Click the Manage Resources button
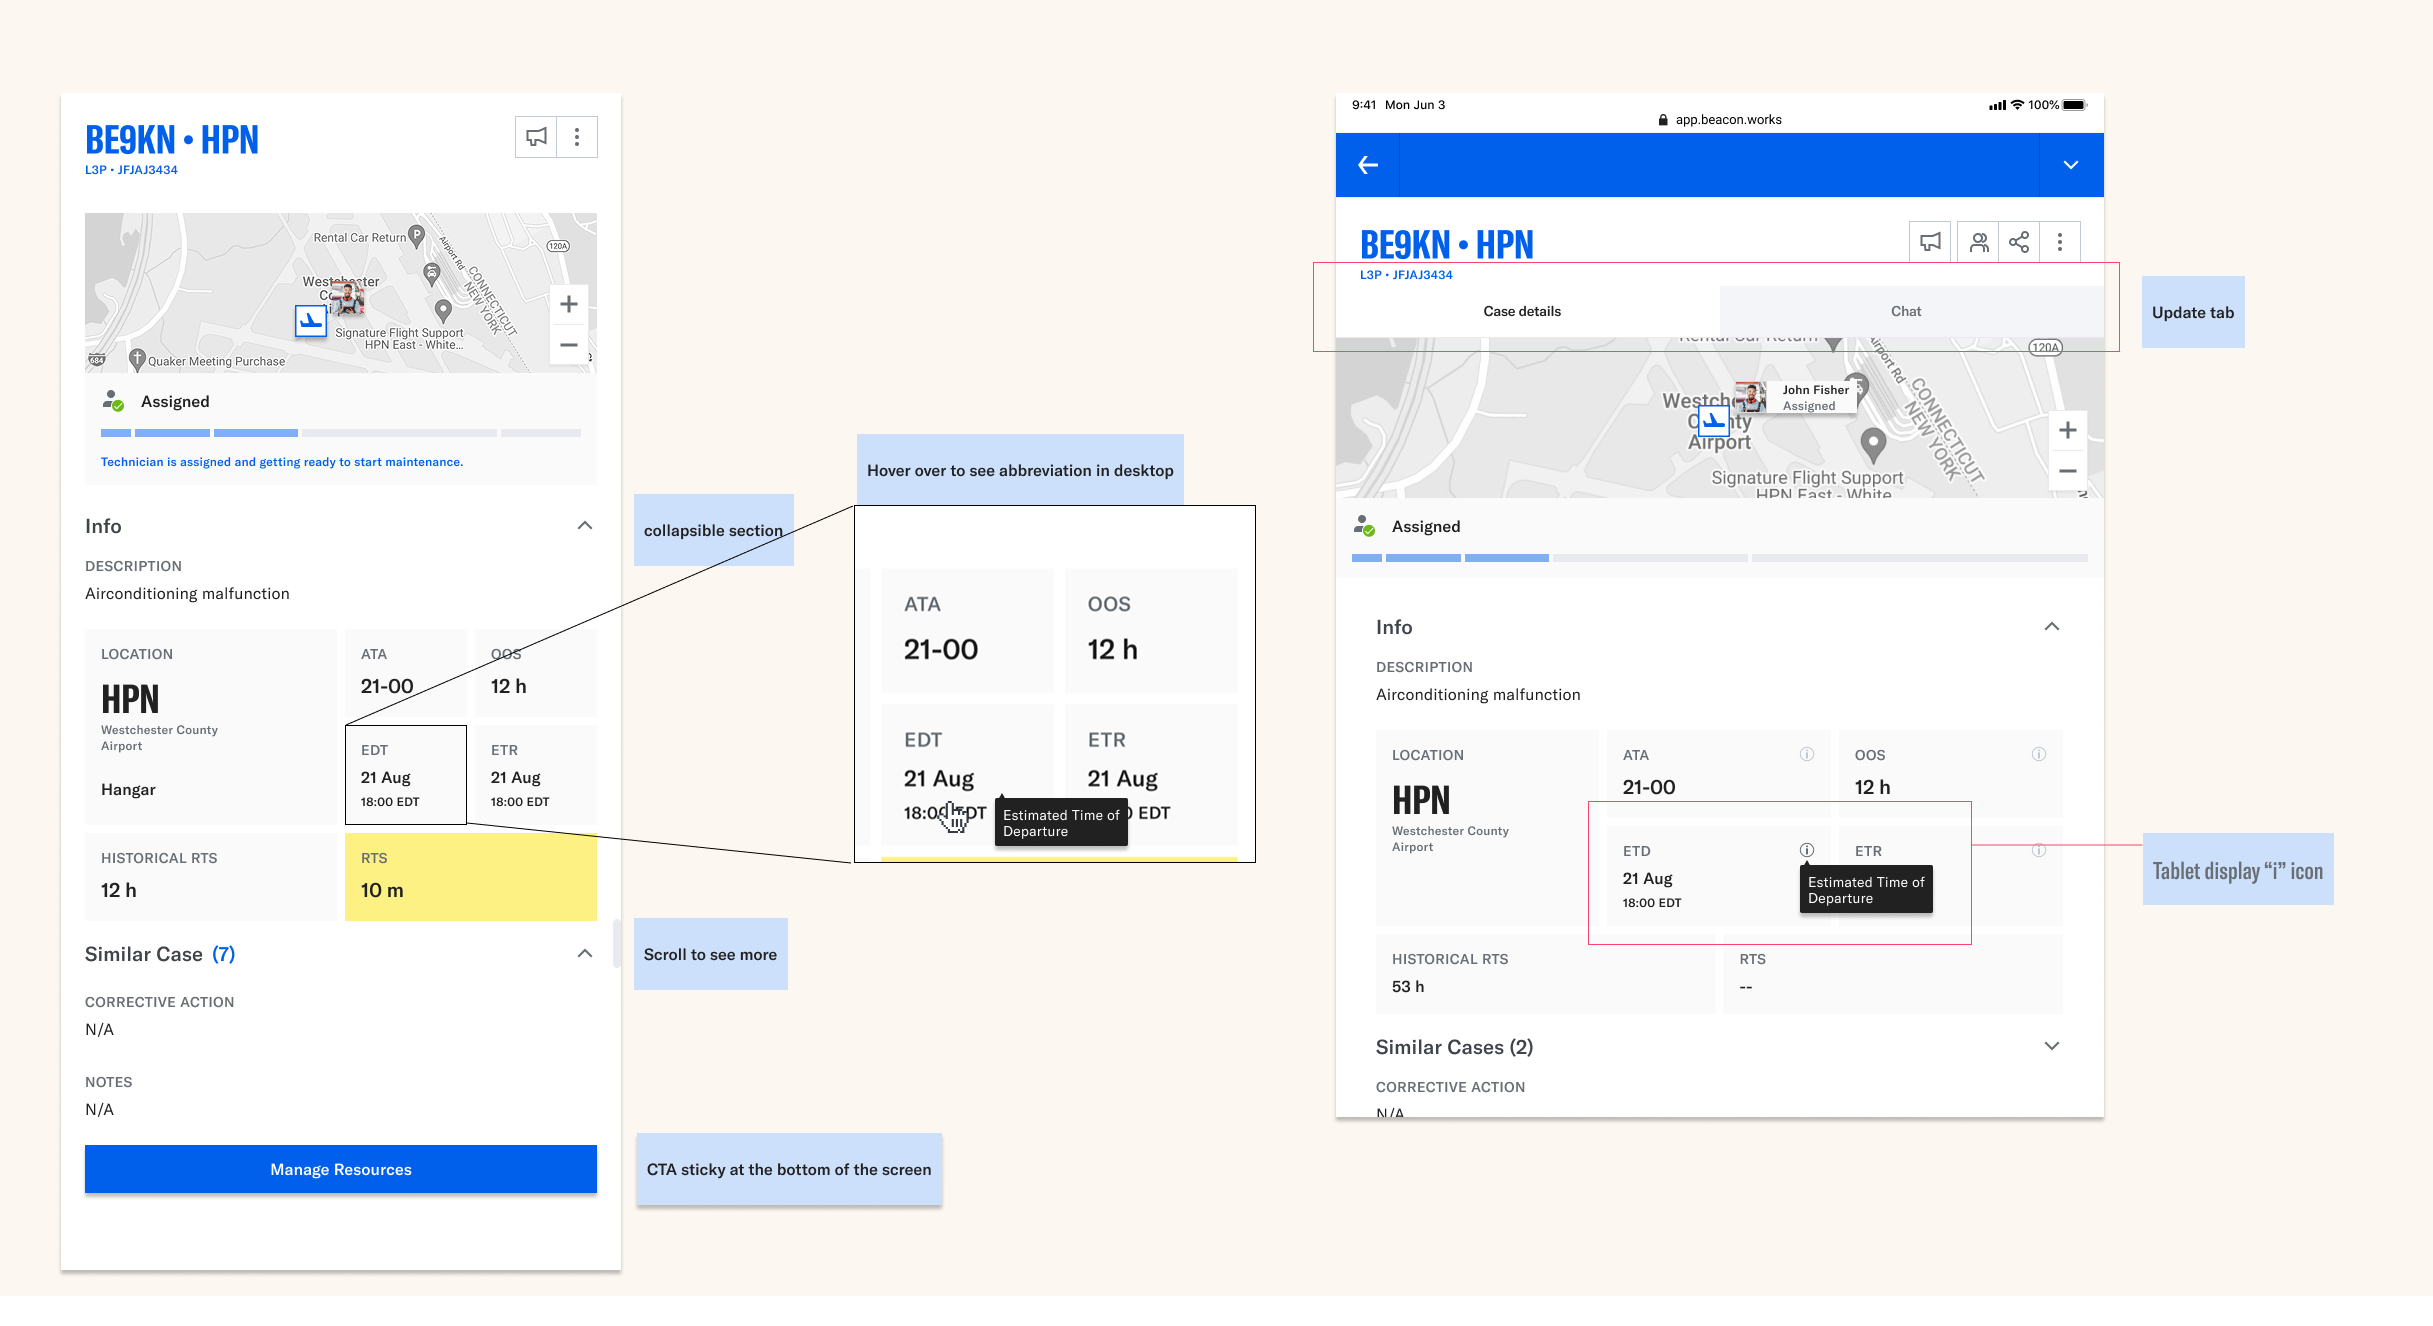The height and width of the screenshot is (1326, 2433). tap(341, 1169)
